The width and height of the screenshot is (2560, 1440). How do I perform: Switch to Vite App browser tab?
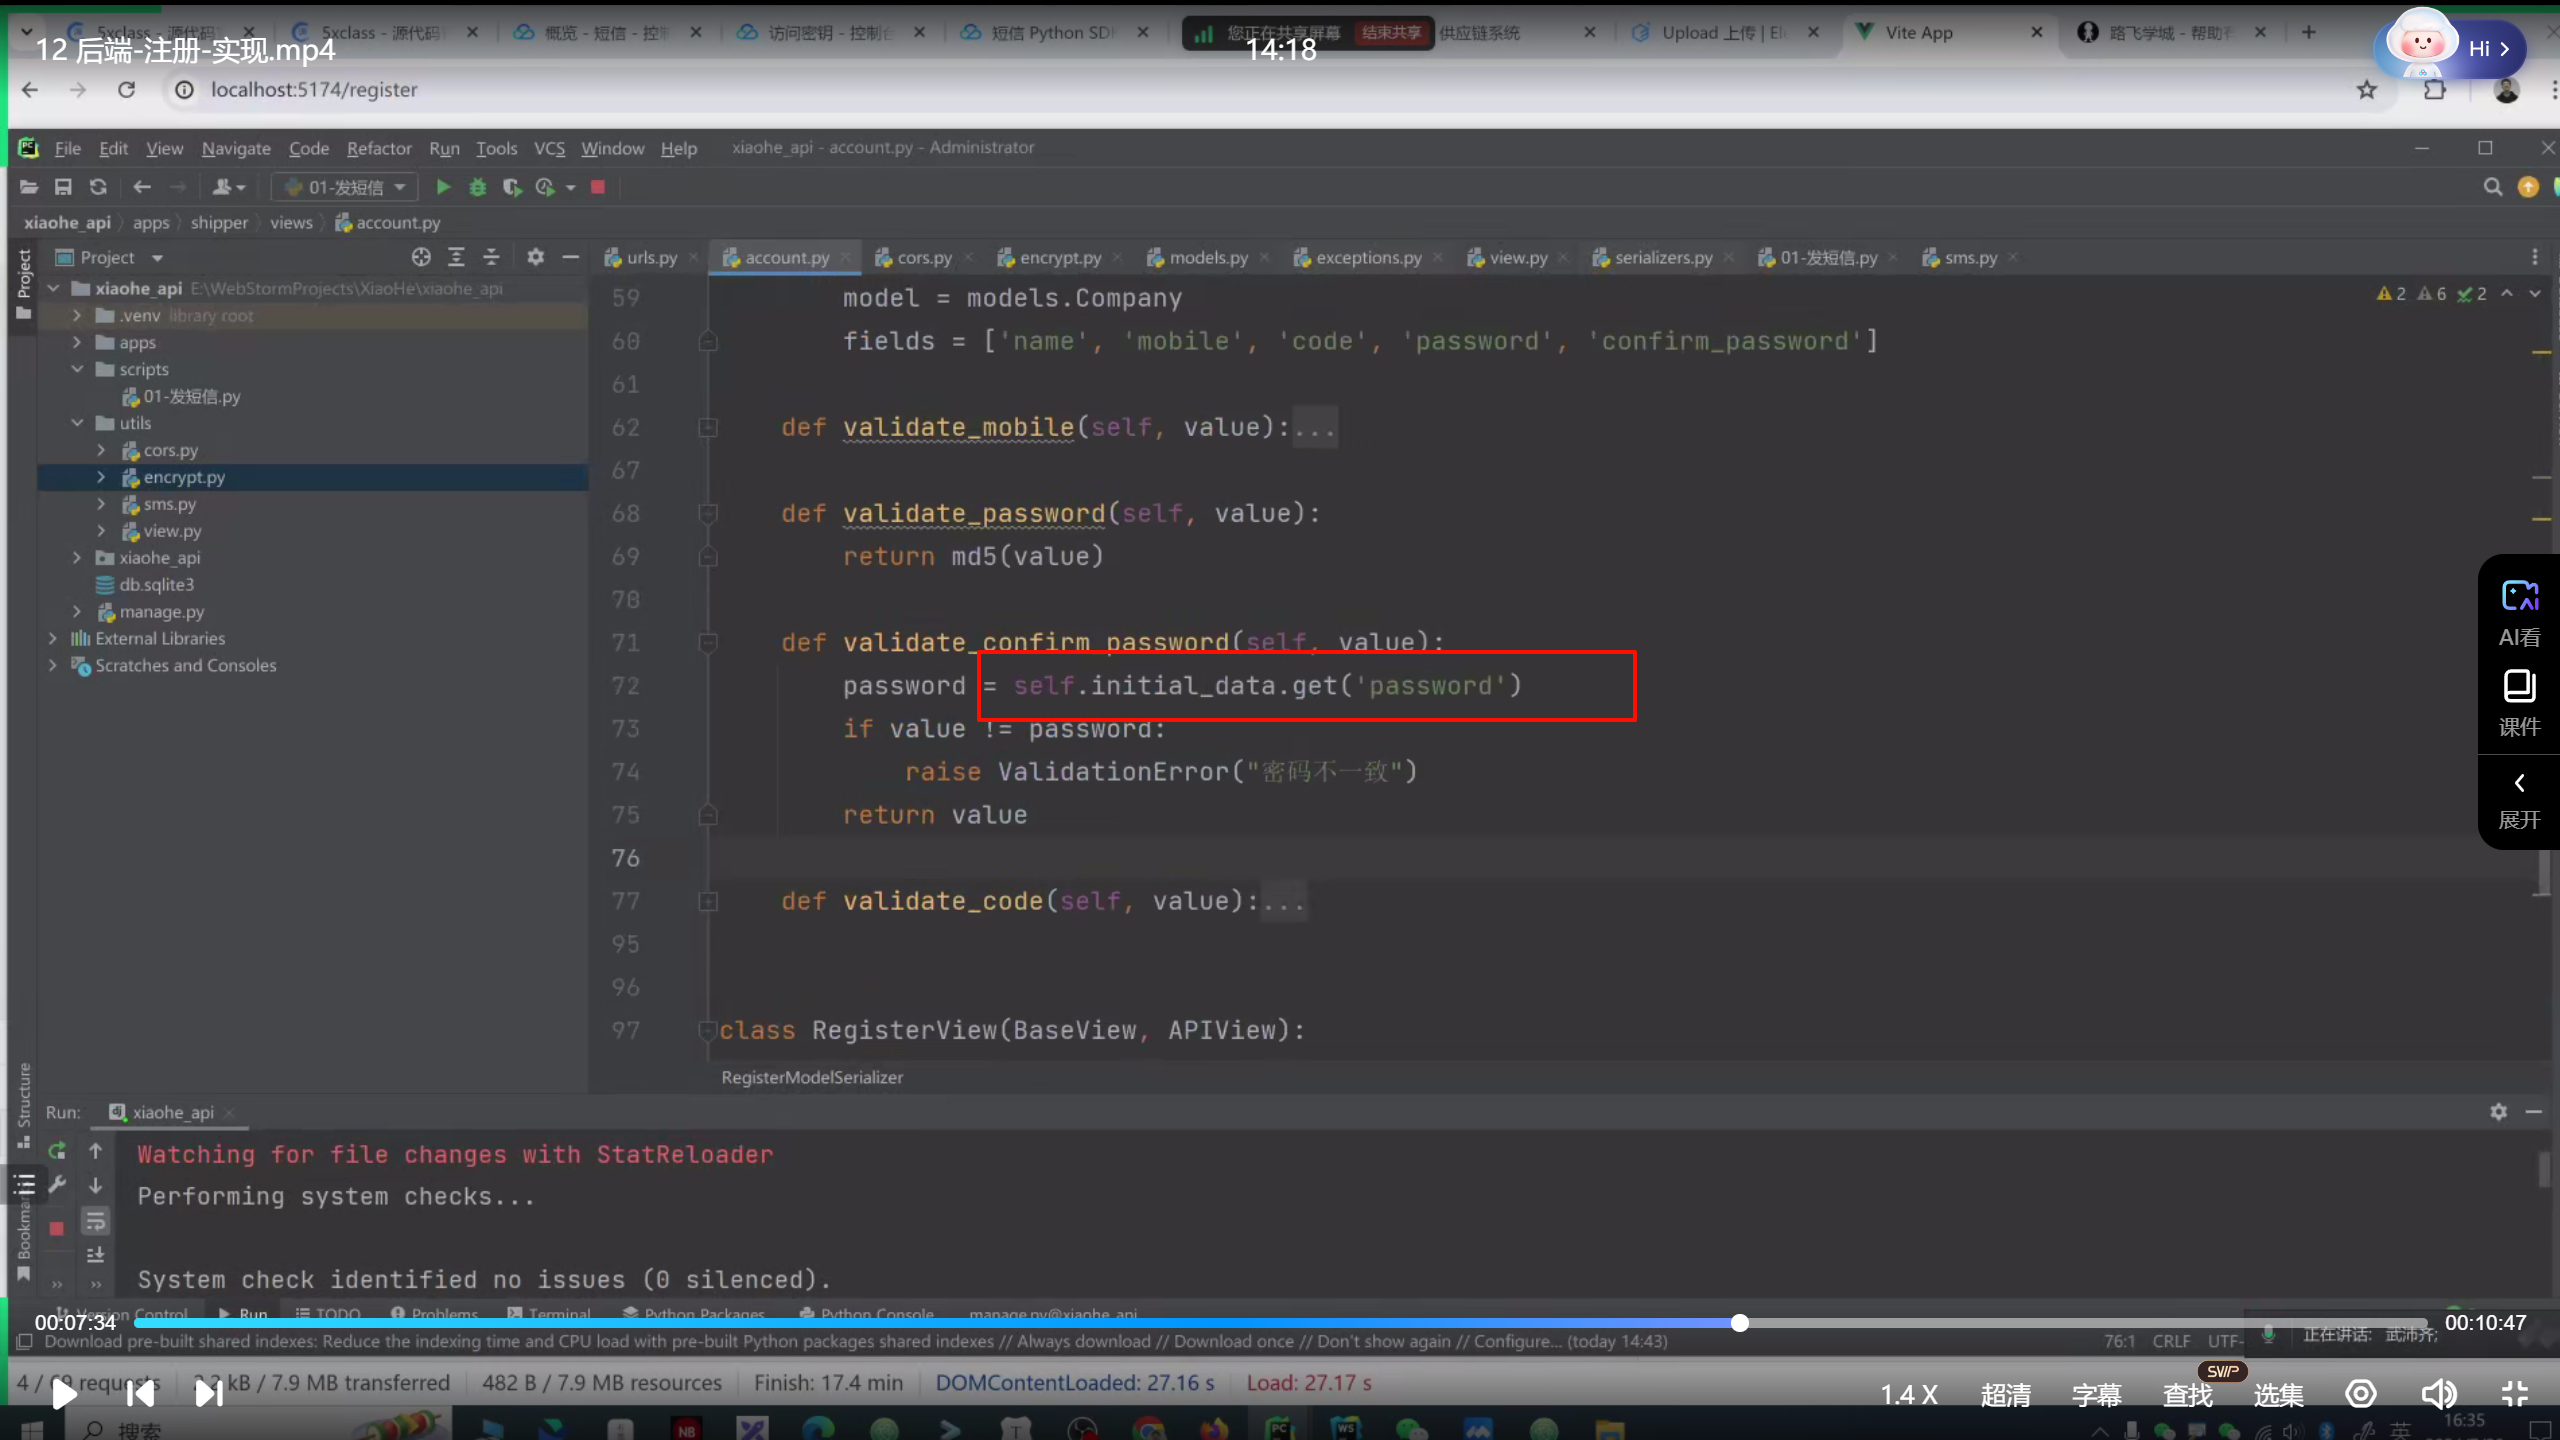point(1948,33)
